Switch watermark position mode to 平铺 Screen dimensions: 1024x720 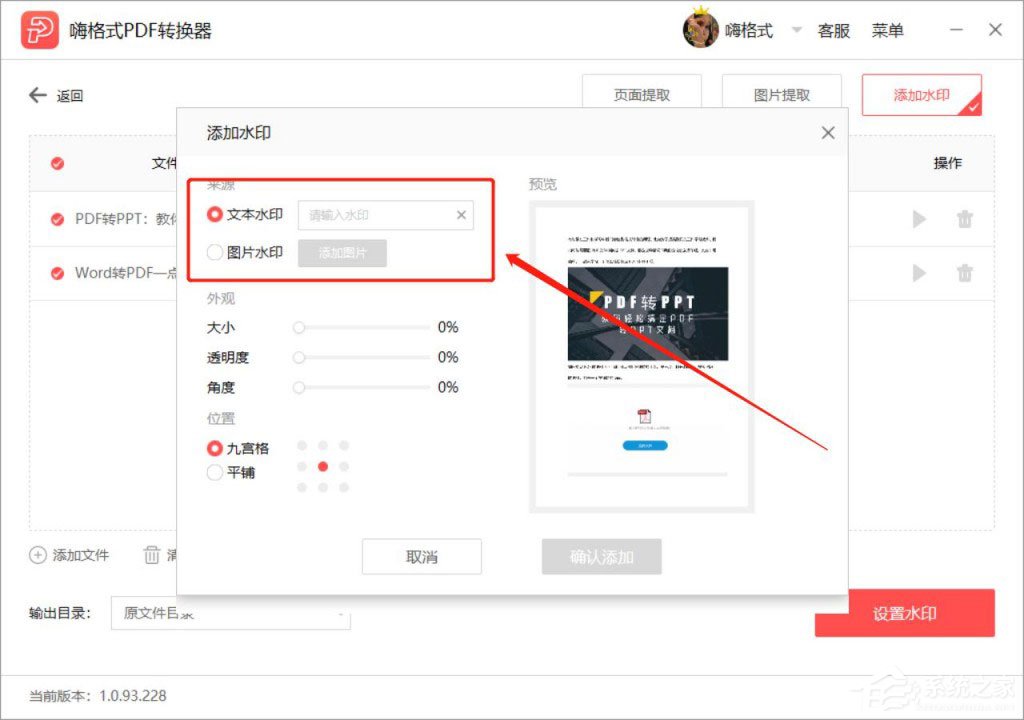pyautogui.click(x=214, y=472)
